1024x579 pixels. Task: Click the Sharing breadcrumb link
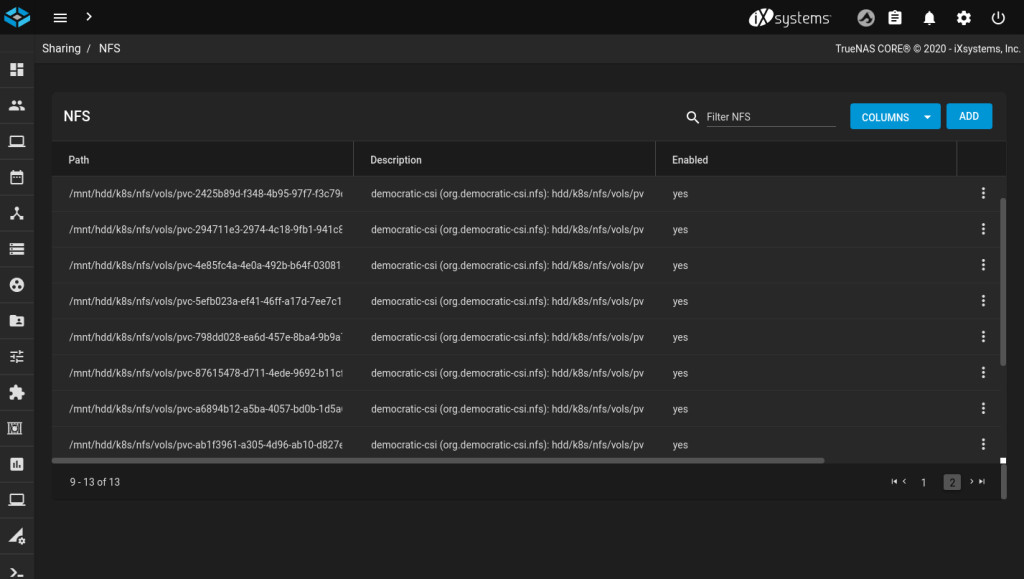pos(61,48)
